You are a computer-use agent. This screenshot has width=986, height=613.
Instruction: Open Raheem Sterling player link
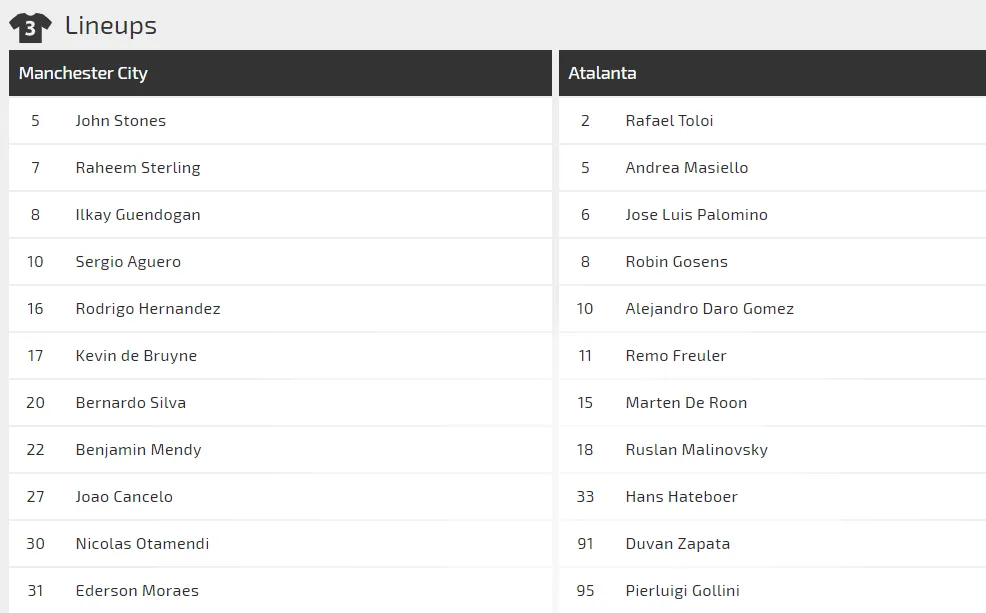point(138,168)
